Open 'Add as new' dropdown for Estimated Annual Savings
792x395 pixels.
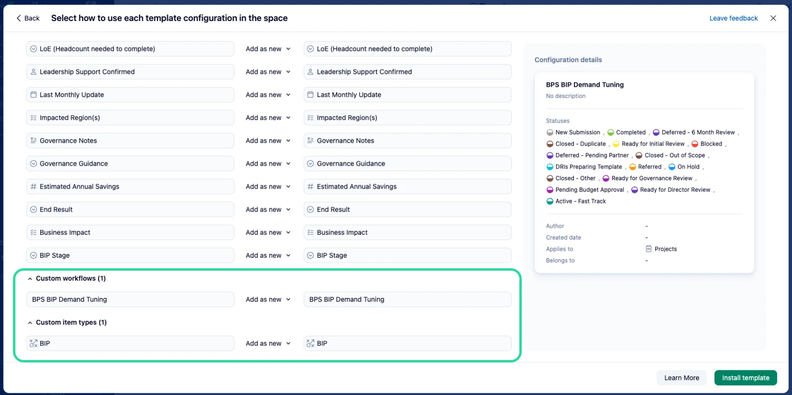point(268,186)
